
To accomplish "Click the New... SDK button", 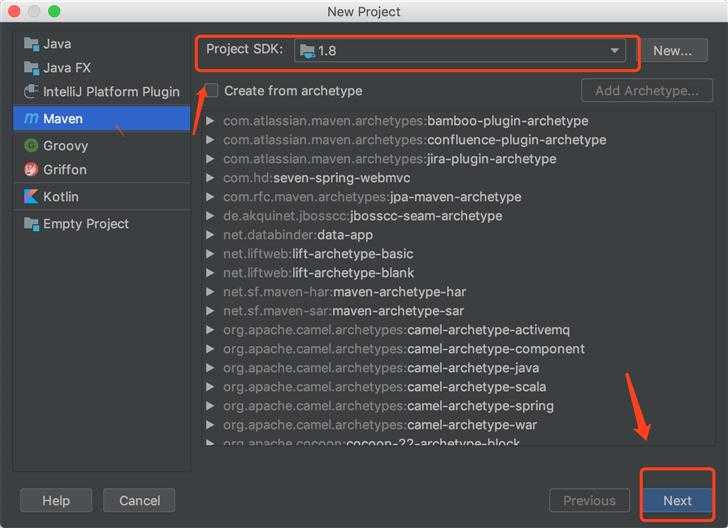I will tap(675, 50).
